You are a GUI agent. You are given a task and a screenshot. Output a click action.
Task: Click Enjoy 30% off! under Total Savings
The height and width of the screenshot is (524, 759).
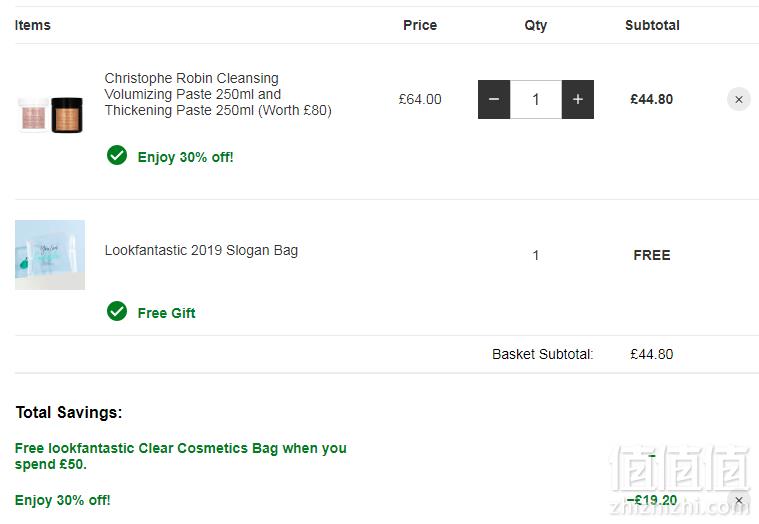[62, 500]
